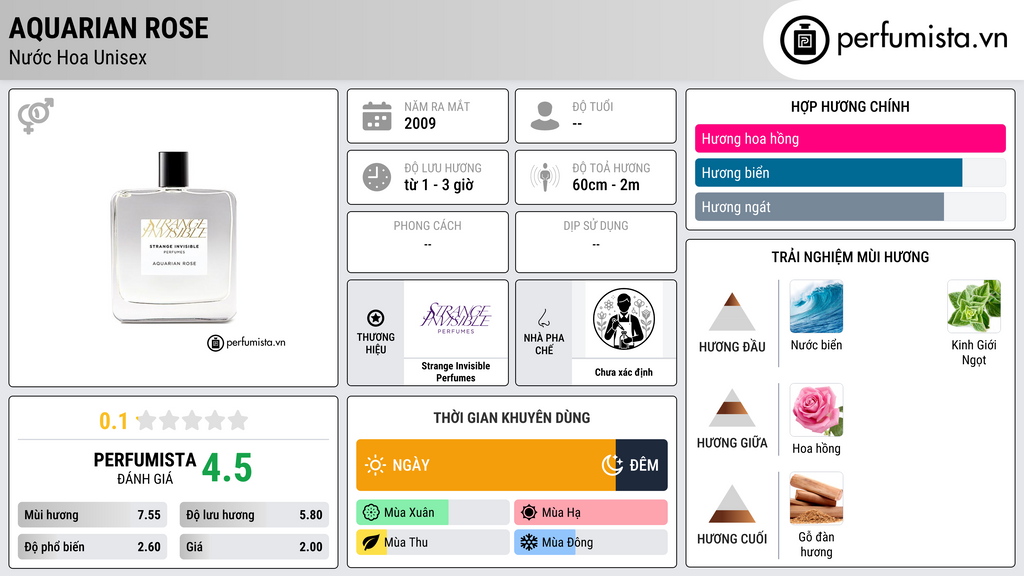
Task: Click the snowflake icon in Mùa Đông
Action: click(529, 542)
